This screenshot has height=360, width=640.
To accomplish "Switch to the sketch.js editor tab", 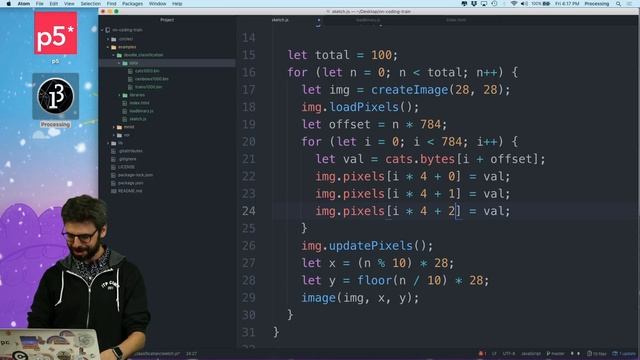I will click(x=280, y=20).
